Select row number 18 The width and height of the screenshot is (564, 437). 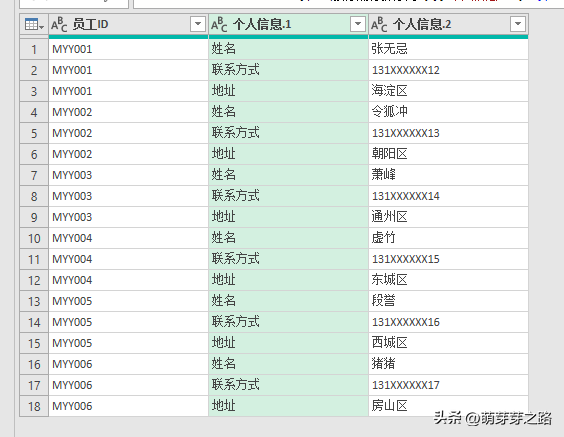(34, 406)
